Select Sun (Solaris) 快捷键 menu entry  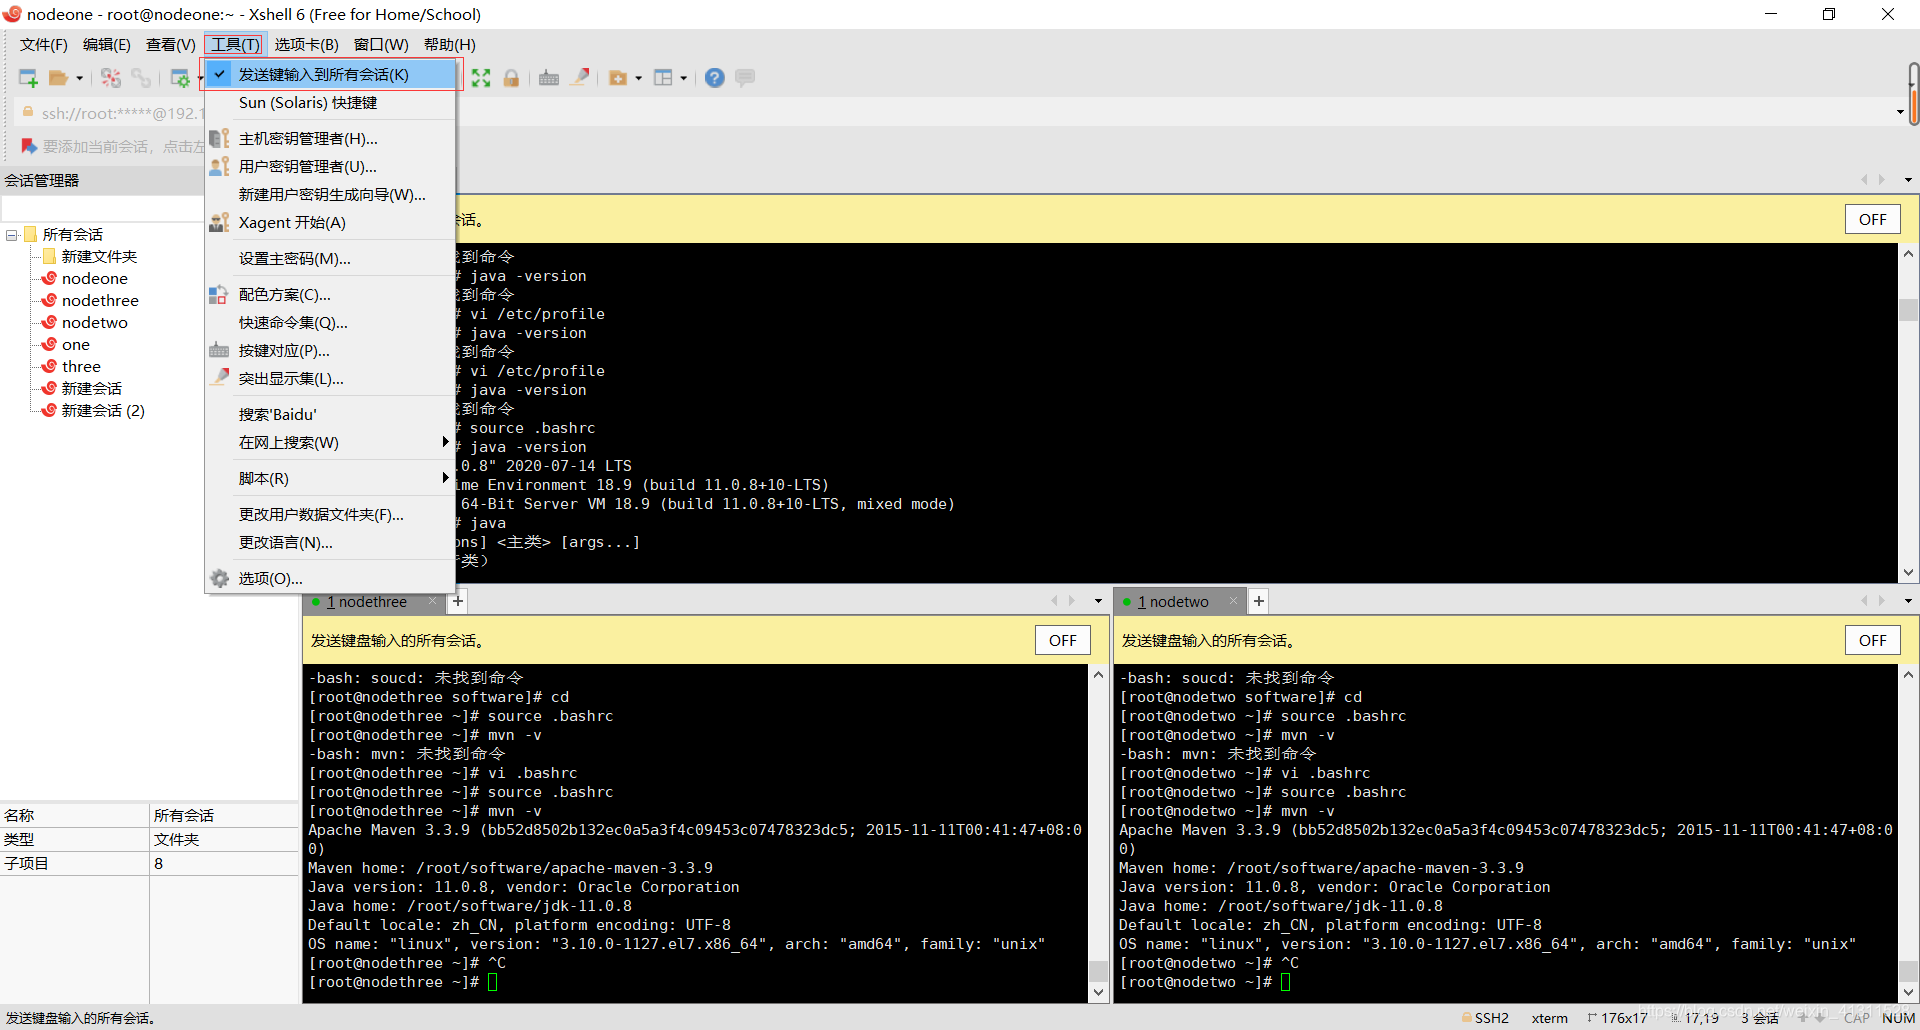331,103
